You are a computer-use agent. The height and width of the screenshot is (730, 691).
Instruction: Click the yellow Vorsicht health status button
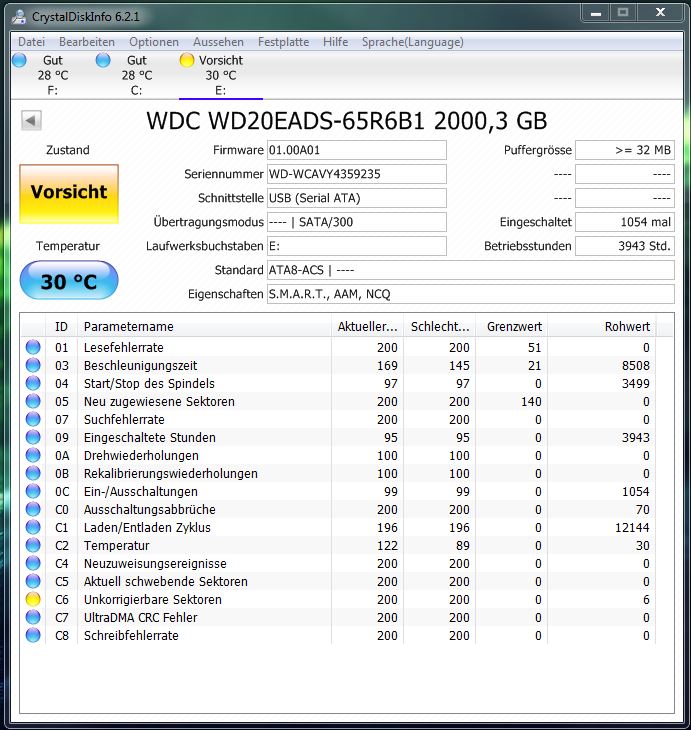(x=69, y=194)
